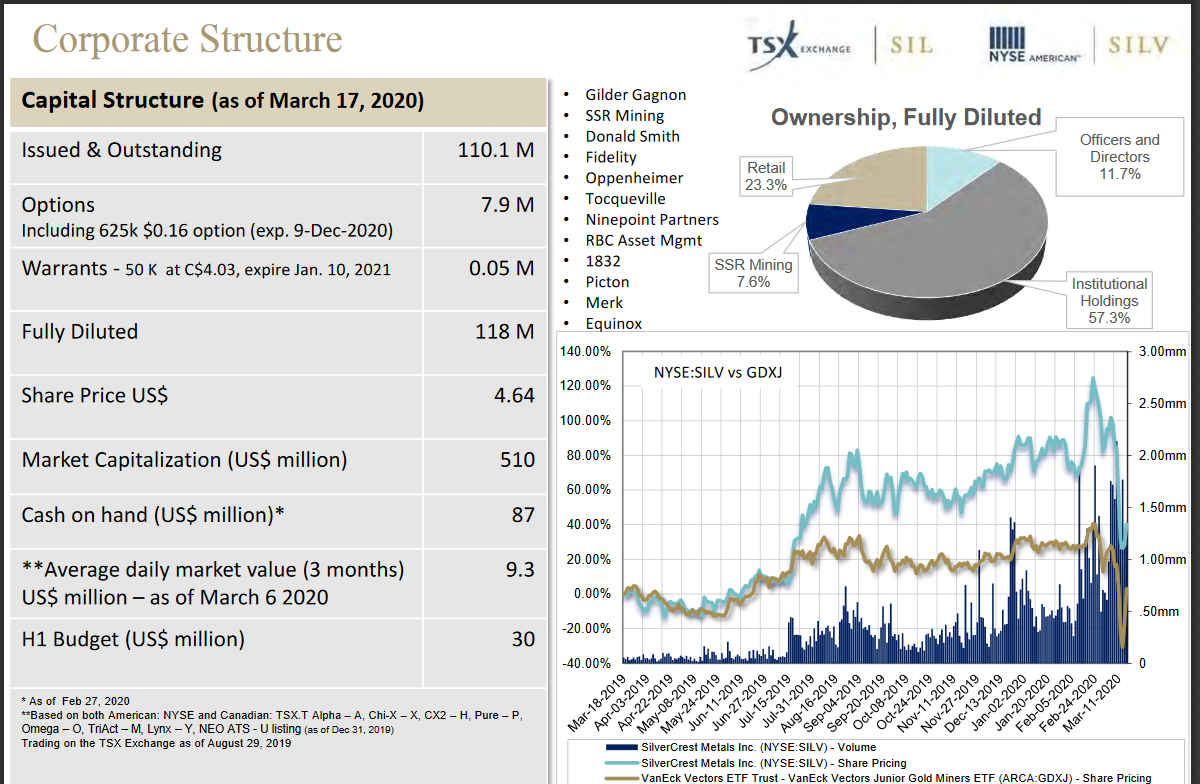Select the SILV ticker symbol
1200x784 pixels.
point(1138,46)
